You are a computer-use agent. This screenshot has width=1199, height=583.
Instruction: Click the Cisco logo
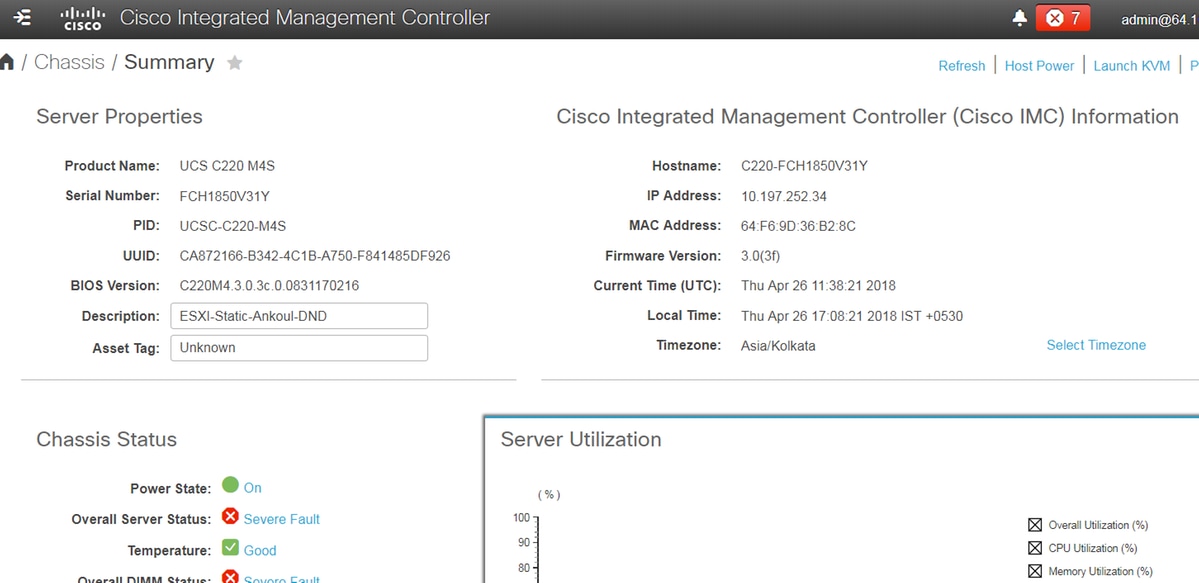coord(82,18)
